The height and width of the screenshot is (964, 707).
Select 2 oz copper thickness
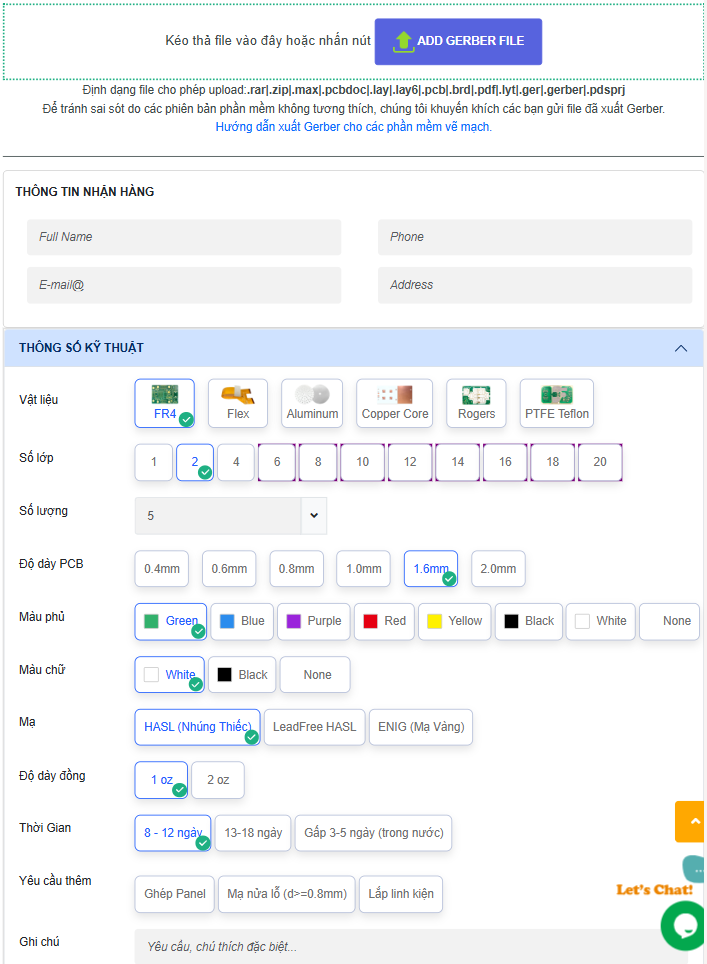point(218,780)
